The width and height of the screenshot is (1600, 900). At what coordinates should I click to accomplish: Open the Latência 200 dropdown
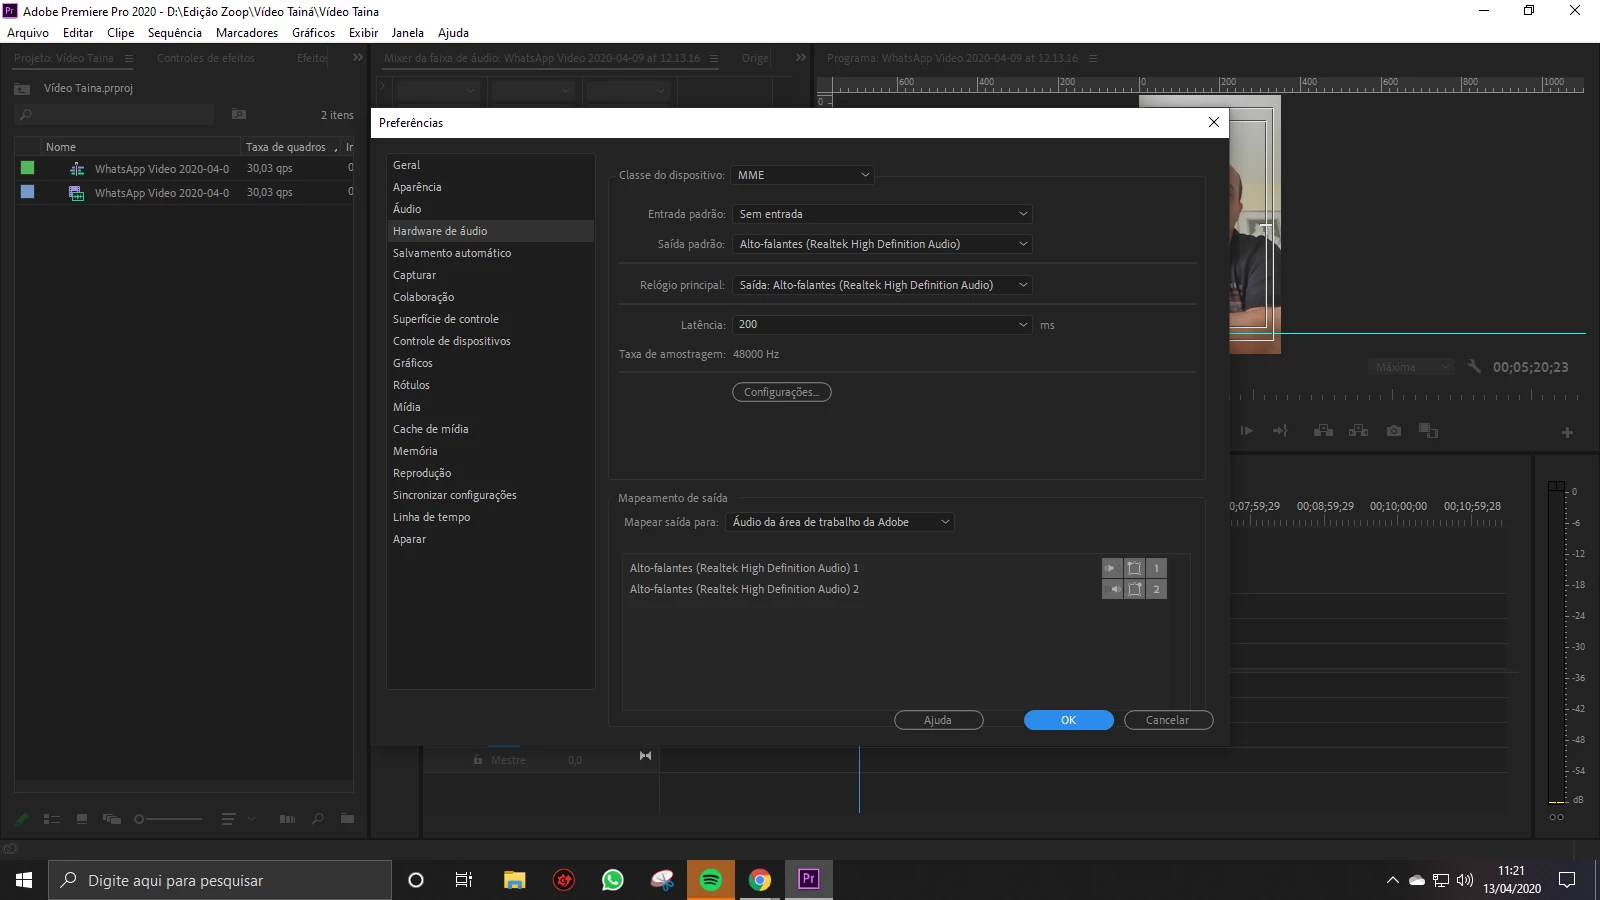click(x=883, y=325)
